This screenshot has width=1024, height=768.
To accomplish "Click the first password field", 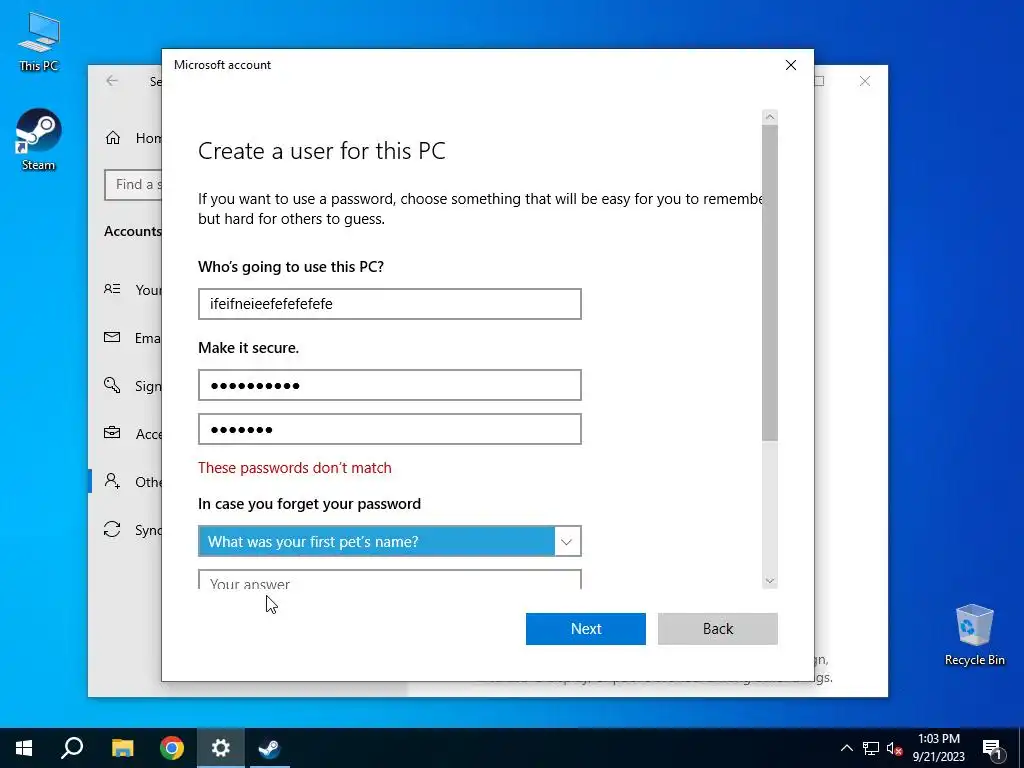I will (x=390, y=385).
